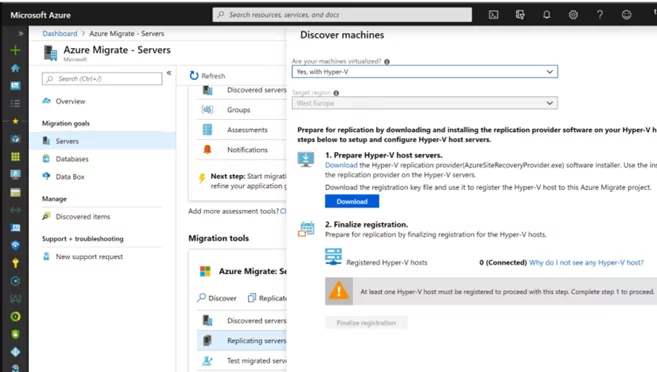Screen dimensions: 657x372
Task: Expand the left sidebar chevron
Action: [x=21, y=34]
